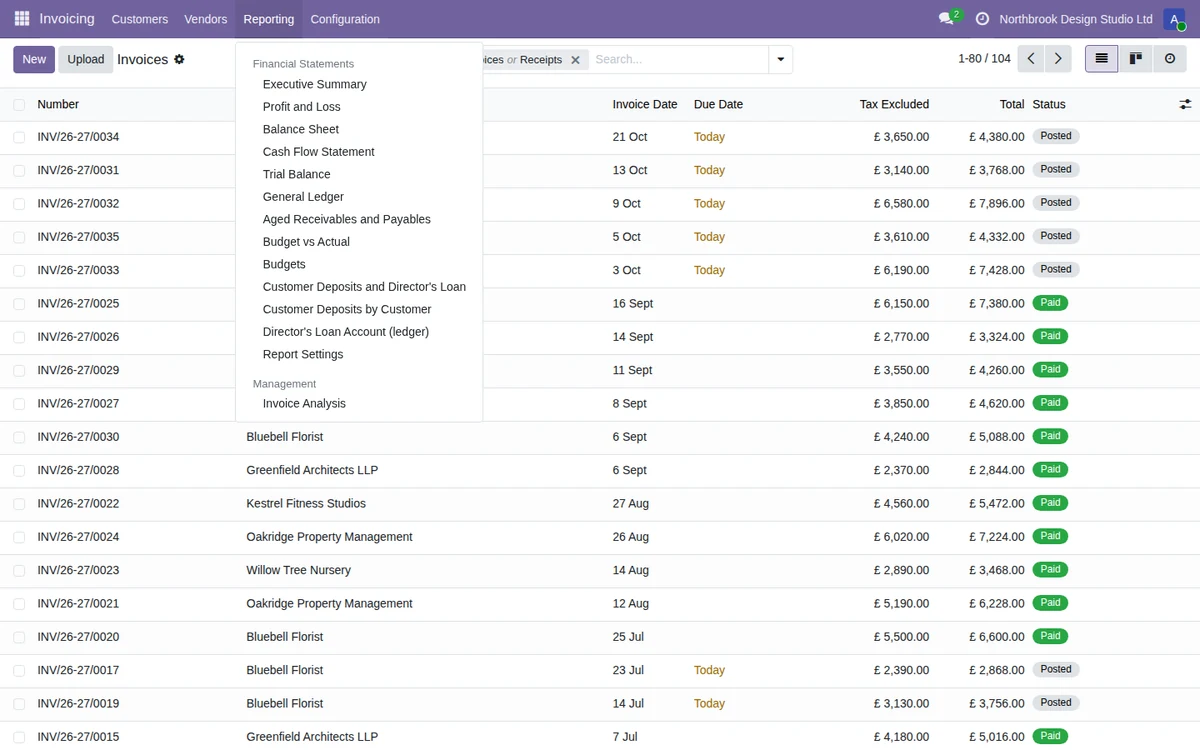The width and height of the screenshot is (1200, 750).
Task: Click the New invoice button
Action: click(x=34, y=59)
